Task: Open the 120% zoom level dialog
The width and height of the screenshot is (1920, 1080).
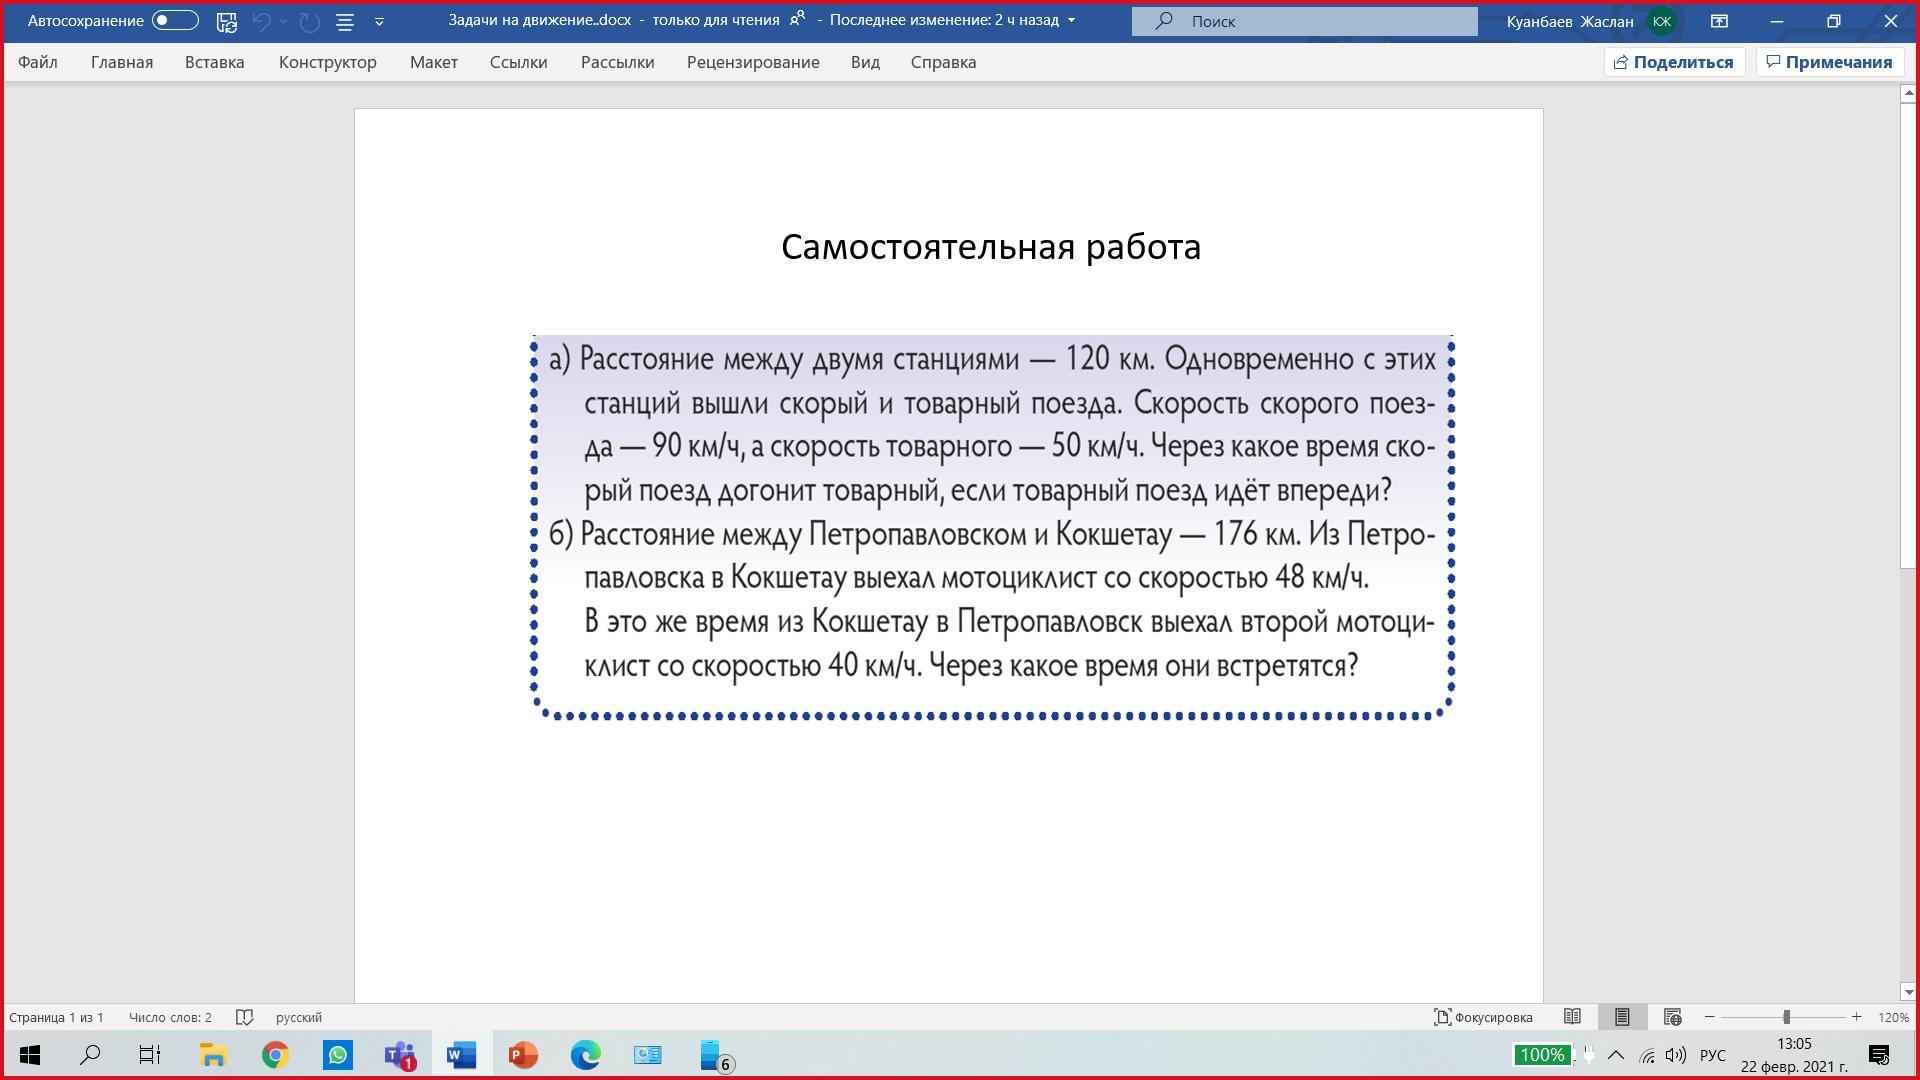Action: coord(1892,1017)
